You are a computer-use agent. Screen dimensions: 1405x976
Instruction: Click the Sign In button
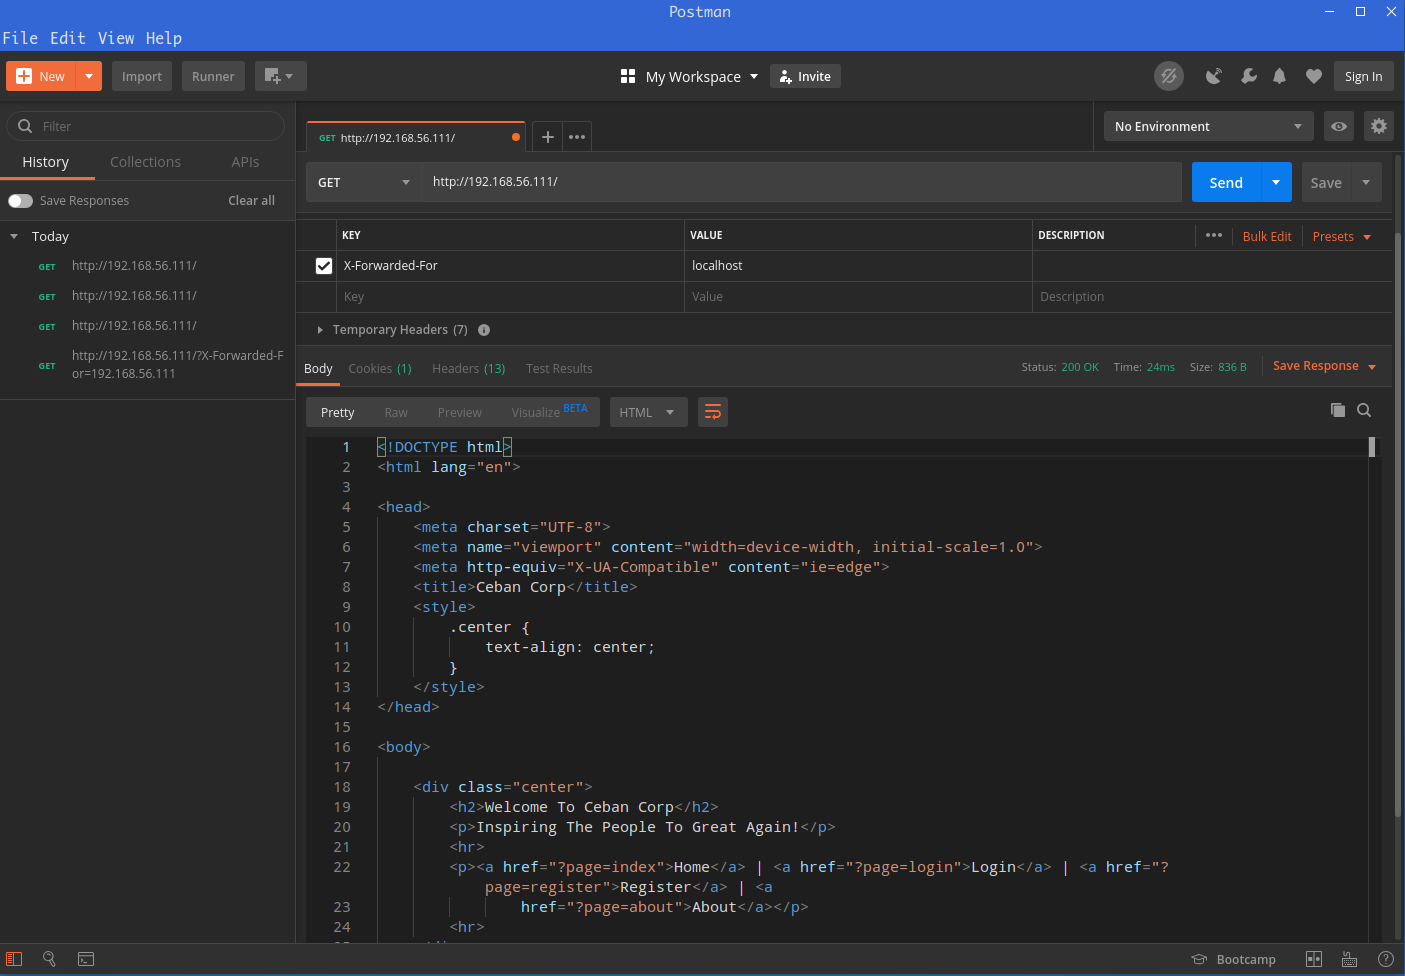[x=1363, y=76]
